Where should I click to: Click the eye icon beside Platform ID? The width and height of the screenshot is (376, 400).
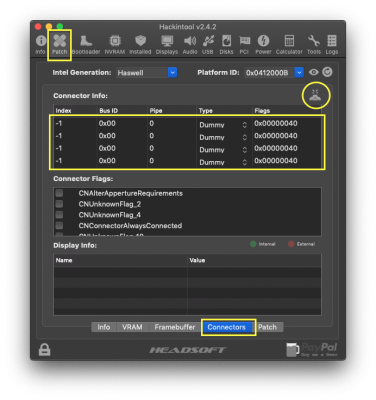(x=314, y=72)
